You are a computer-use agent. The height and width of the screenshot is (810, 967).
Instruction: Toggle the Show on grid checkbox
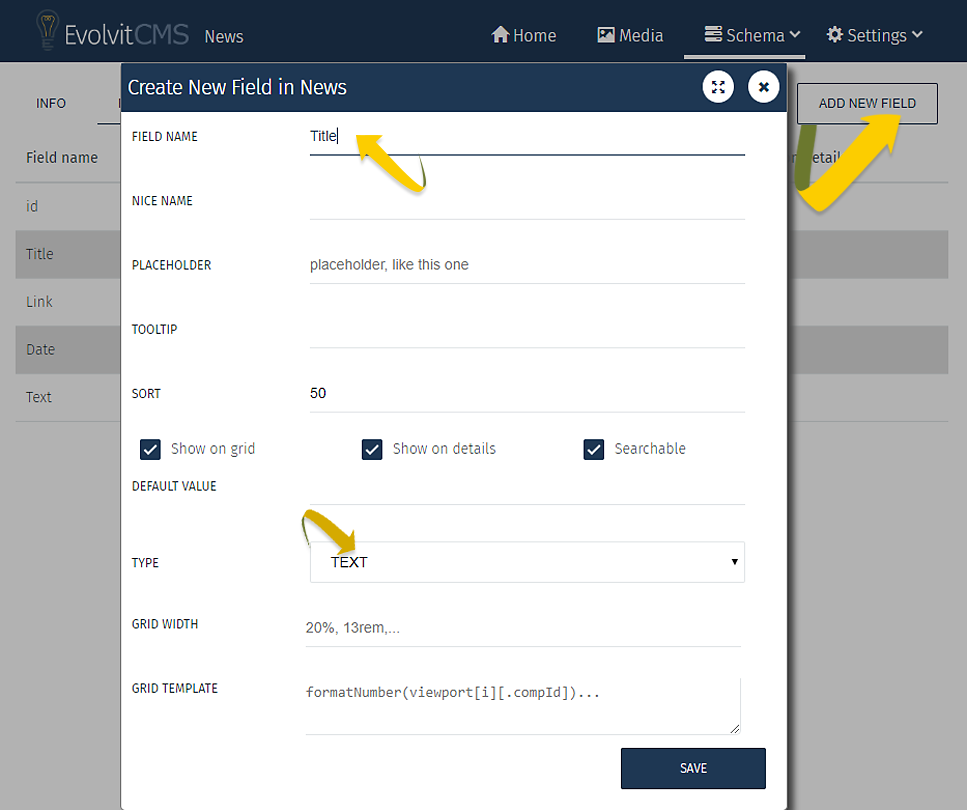click(151, 449)
